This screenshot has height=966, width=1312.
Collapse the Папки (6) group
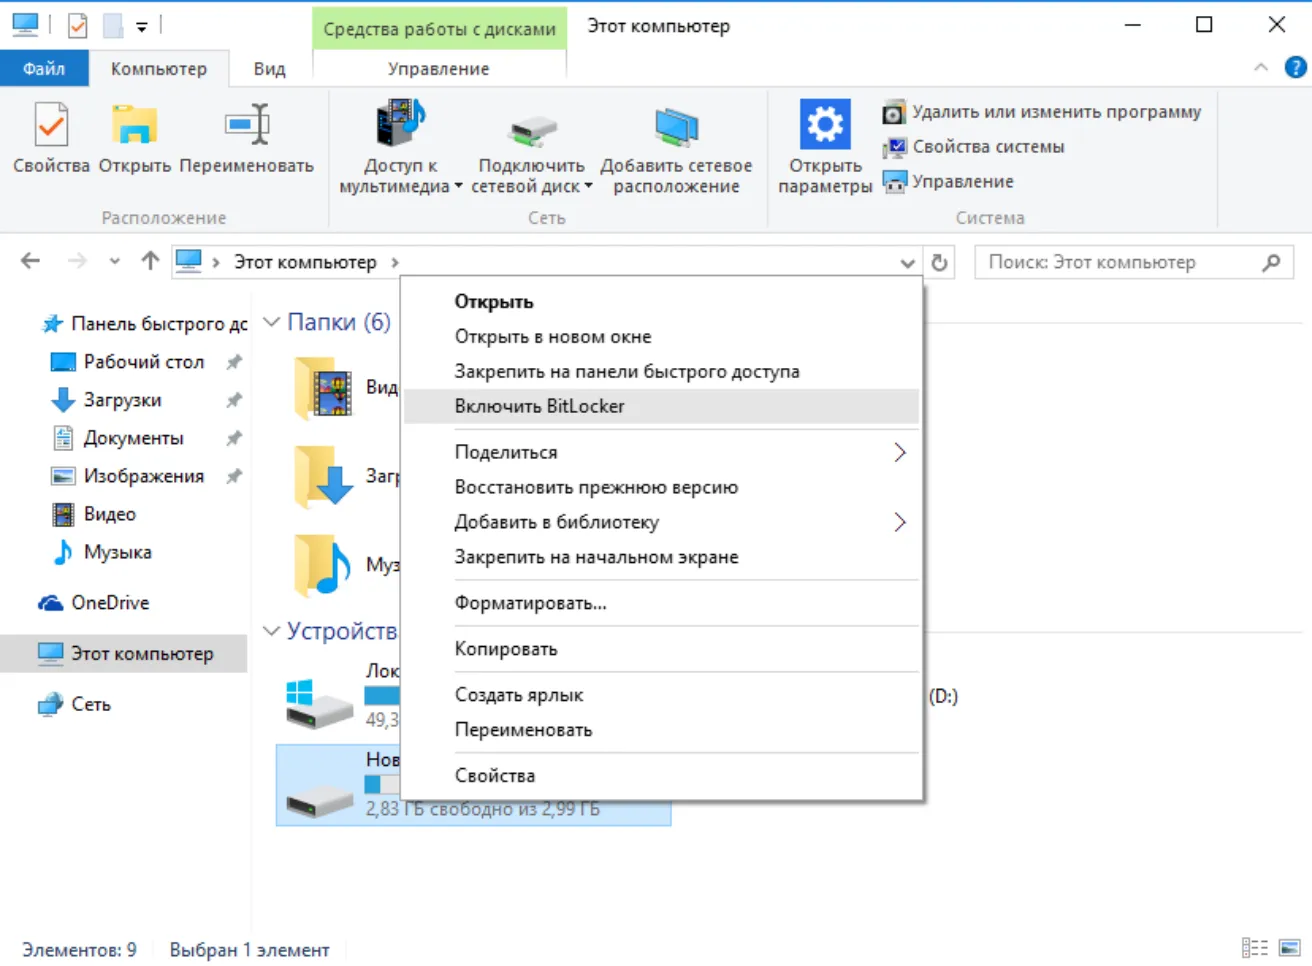(x=271, y=322)
